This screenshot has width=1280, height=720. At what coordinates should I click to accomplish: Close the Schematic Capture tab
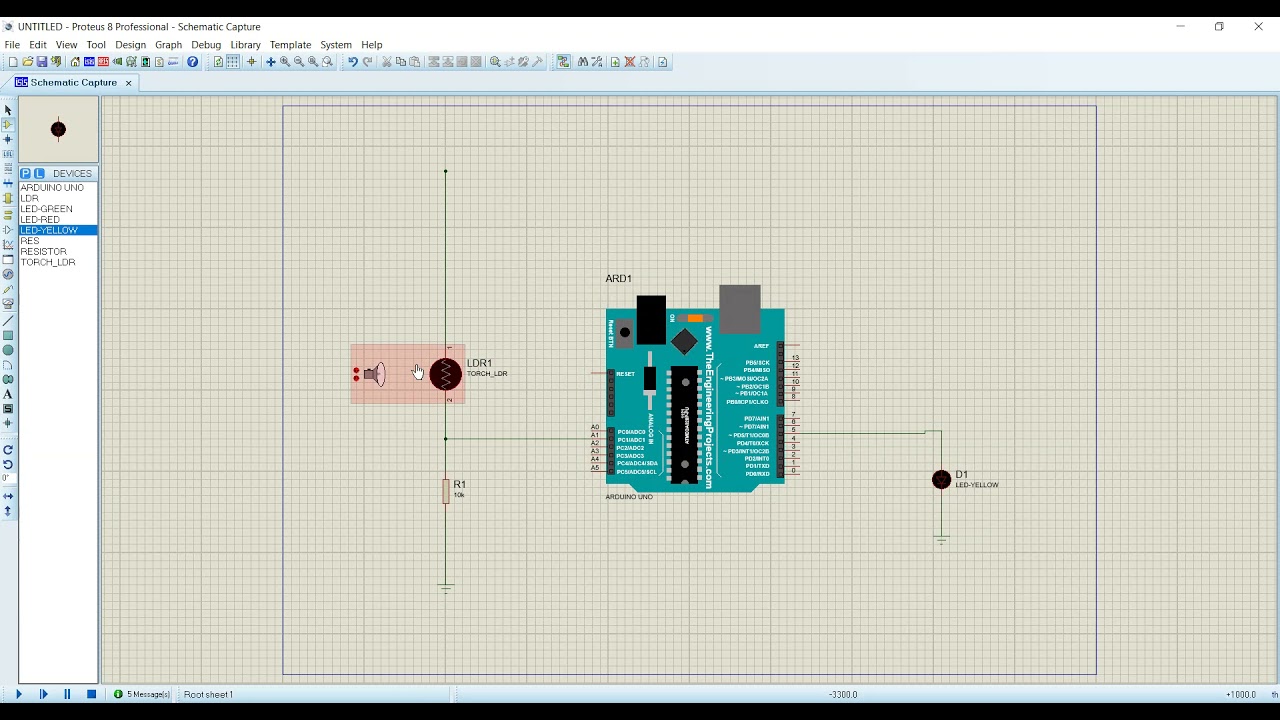coord(128,83)
